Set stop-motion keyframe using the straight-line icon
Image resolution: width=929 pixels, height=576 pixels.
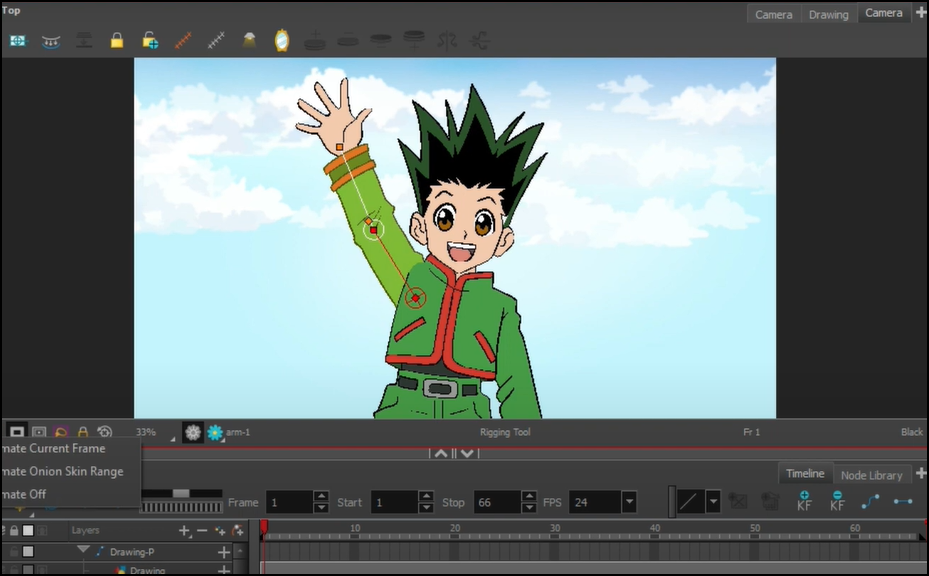tap(903, 501)
